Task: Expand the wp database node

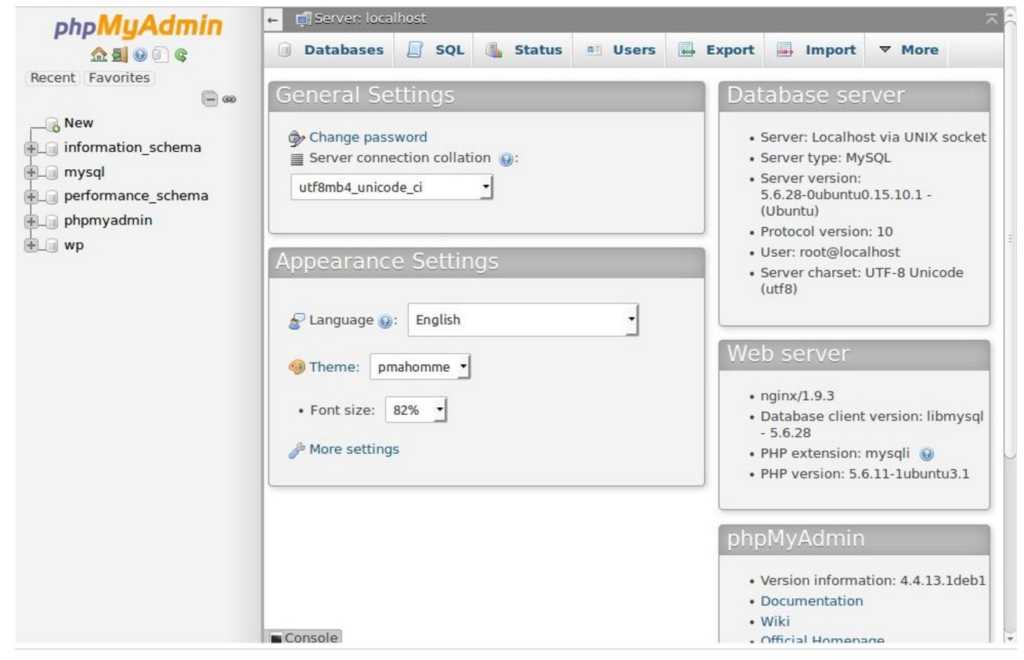Action: pos(31,245)
